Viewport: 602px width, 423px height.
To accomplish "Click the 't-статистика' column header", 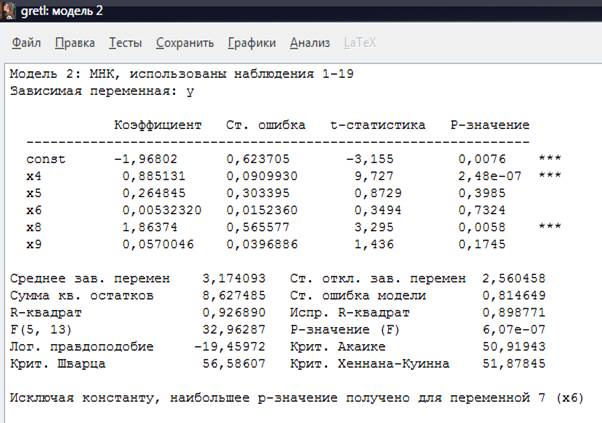I will point(378,125).
